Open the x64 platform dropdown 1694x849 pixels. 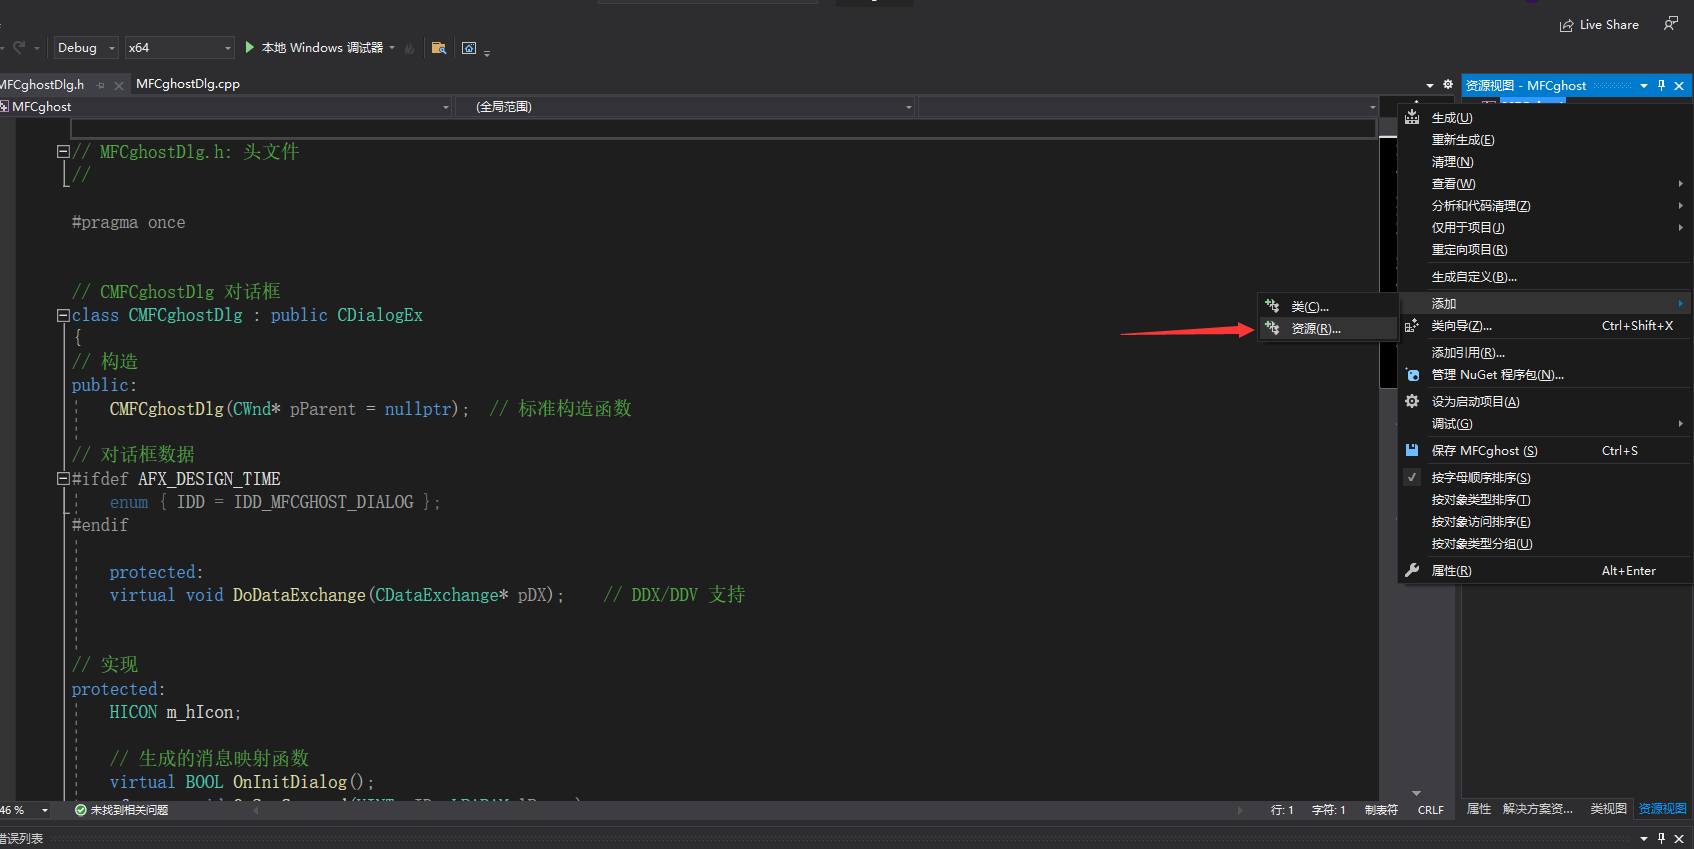click(180, 47)
